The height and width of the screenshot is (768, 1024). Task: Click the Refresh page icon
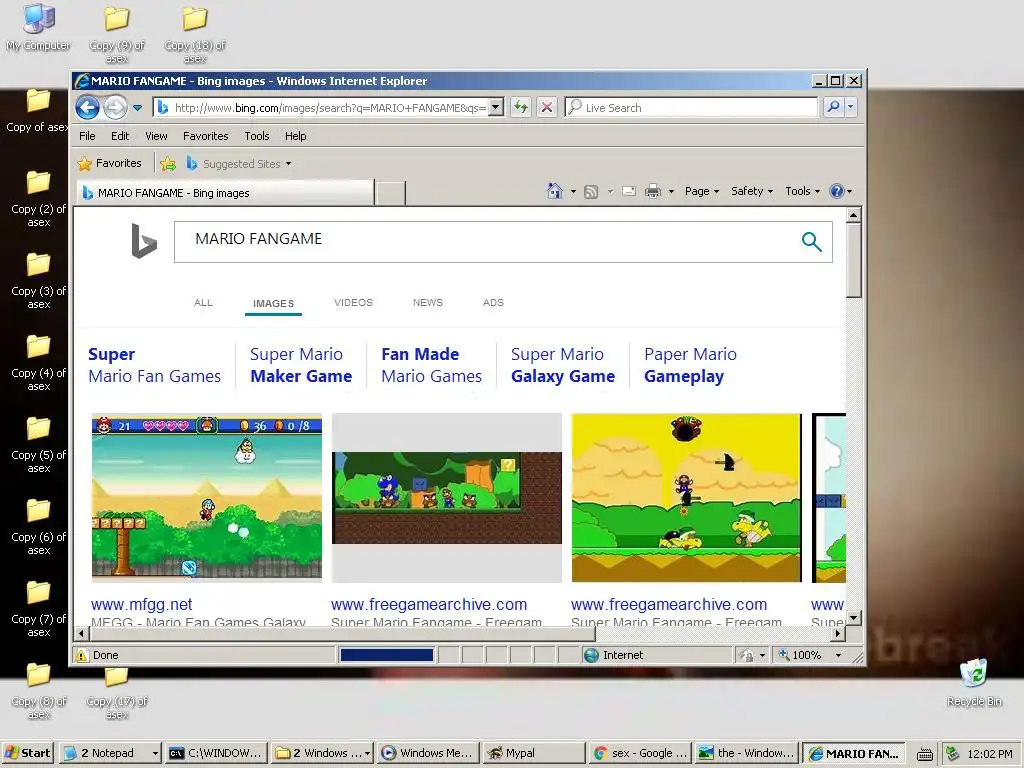[x=520, y=107]
